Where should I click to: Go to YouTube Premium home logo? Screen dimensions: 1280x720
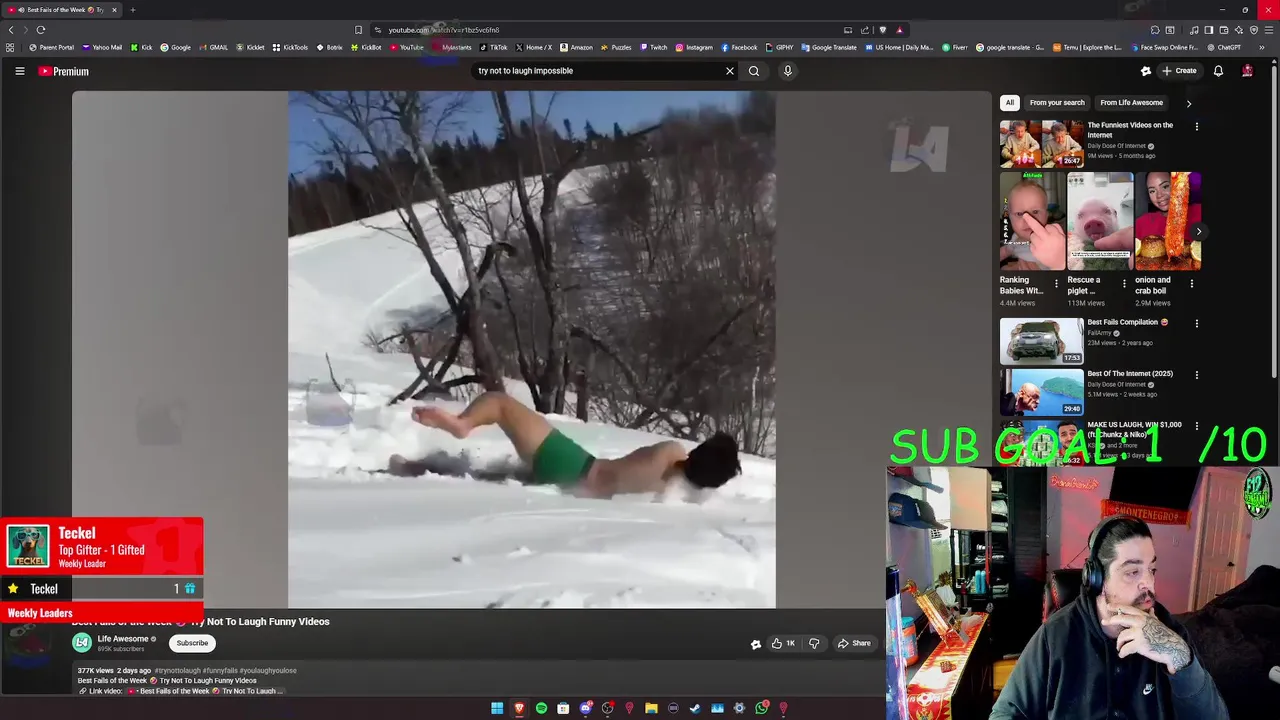[64, 71]
